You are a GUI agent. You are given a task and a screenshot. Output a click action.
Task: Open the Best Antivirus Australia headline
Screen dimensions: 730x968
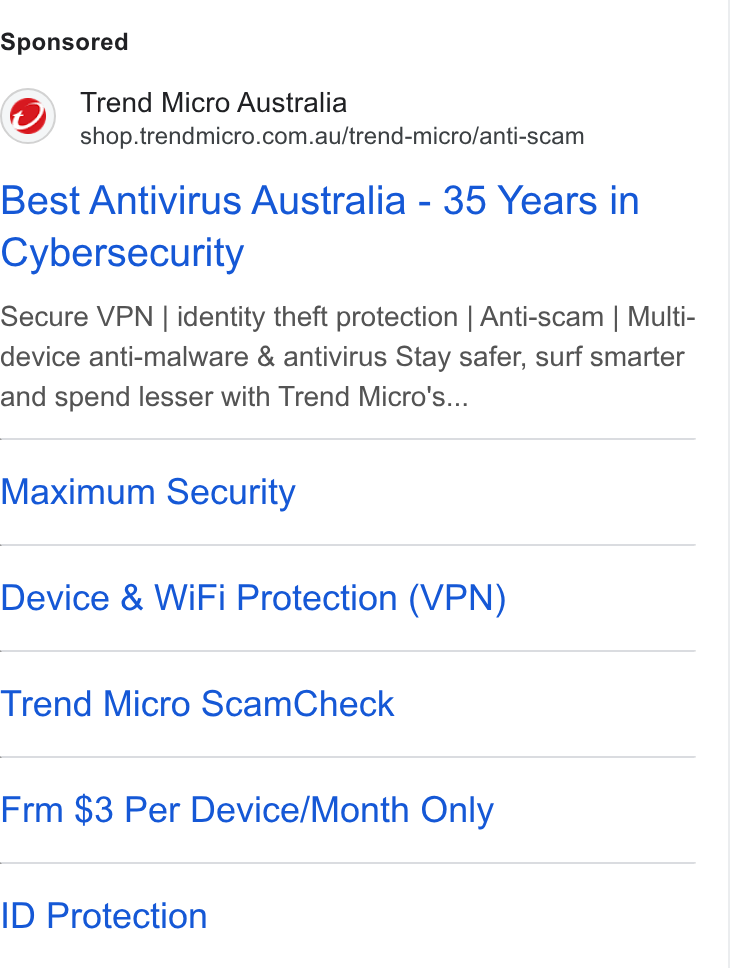[x=319, y=227]
